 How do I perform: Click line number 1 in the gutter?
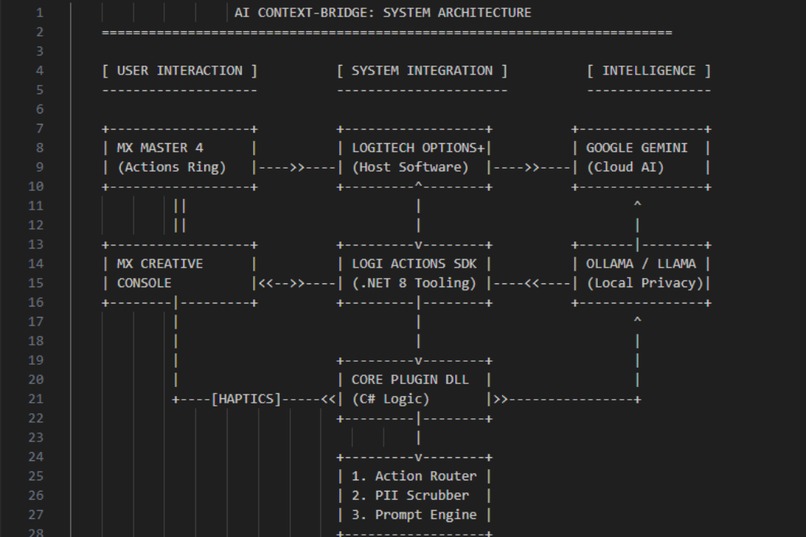click(40, 12)
